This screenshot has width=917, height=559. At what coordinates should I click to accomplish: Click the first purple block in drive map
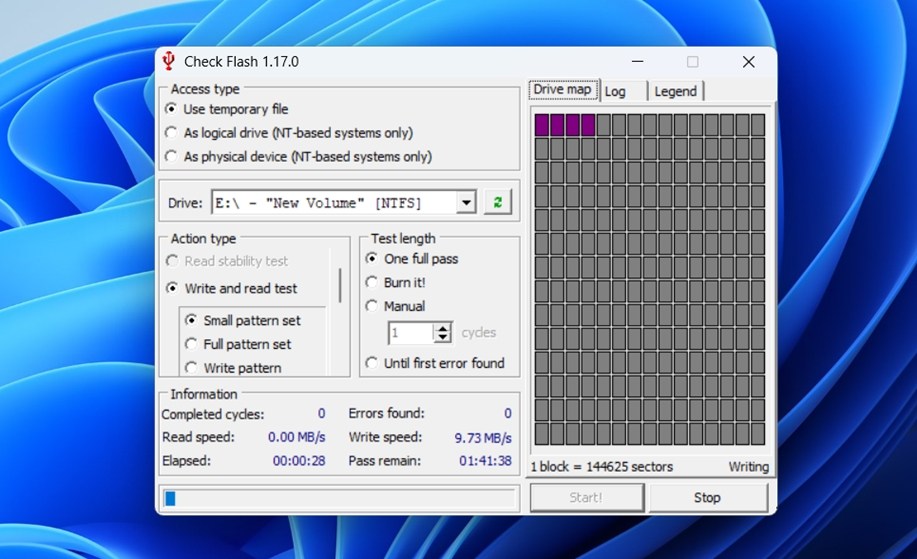tap(541, 125)
